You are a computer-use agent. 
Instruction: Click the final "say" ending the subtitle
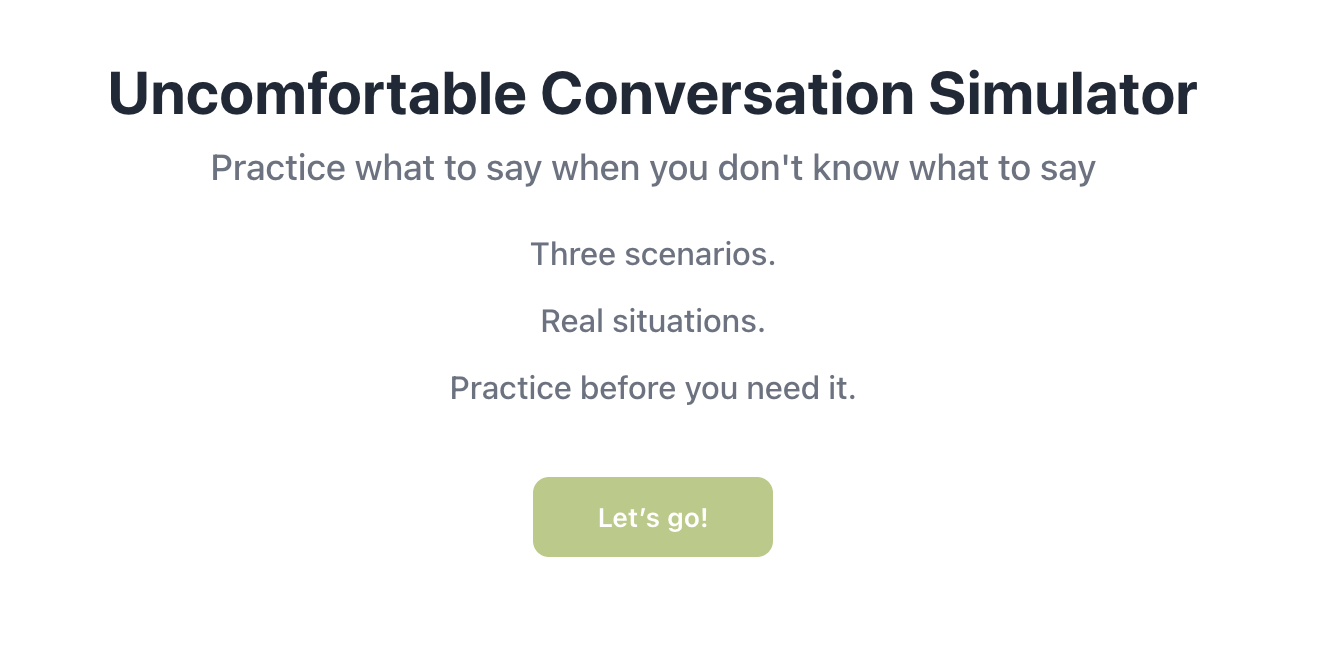pos(1068,169)
